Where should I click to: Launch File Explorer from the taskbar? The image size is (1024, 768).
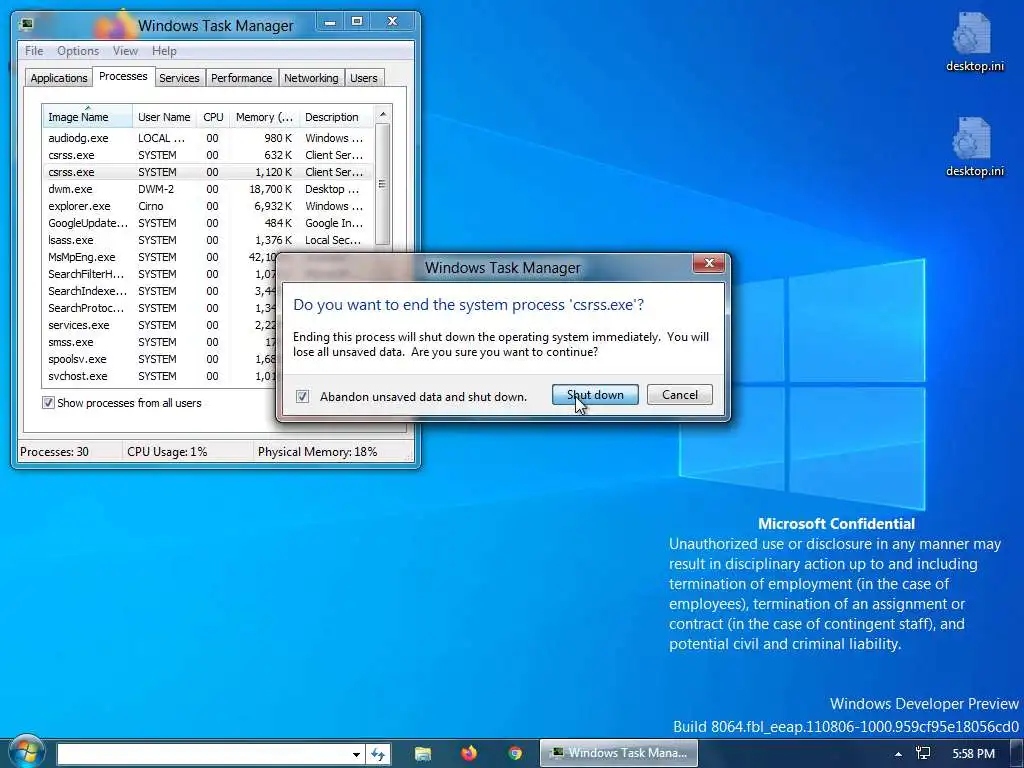pos(423,754)
